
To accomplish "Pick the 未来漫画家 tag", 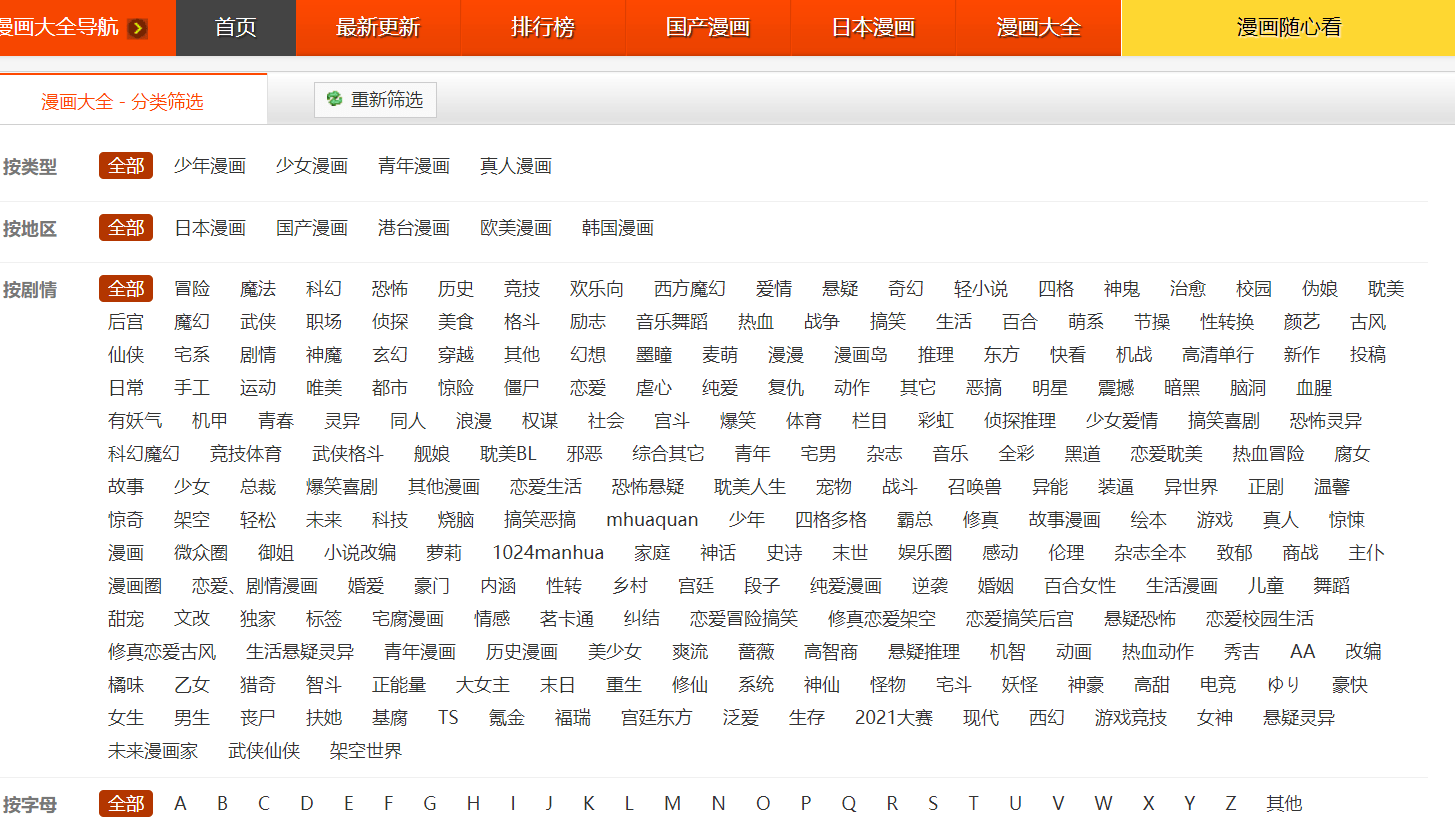I will (152, 751).
